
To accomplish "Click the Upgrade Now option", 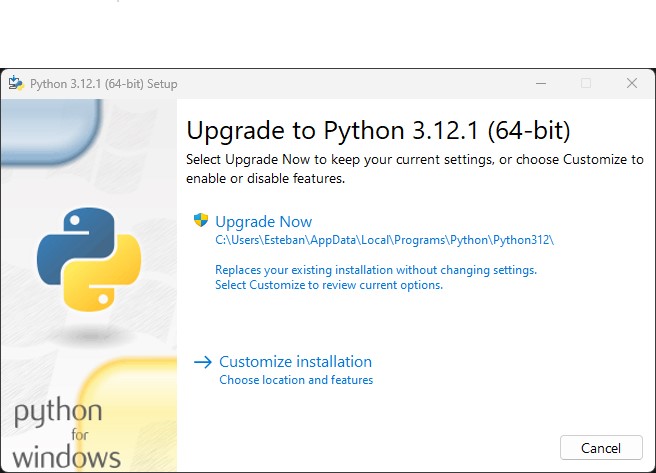I will pyautogui.click(x=264, y=222).
